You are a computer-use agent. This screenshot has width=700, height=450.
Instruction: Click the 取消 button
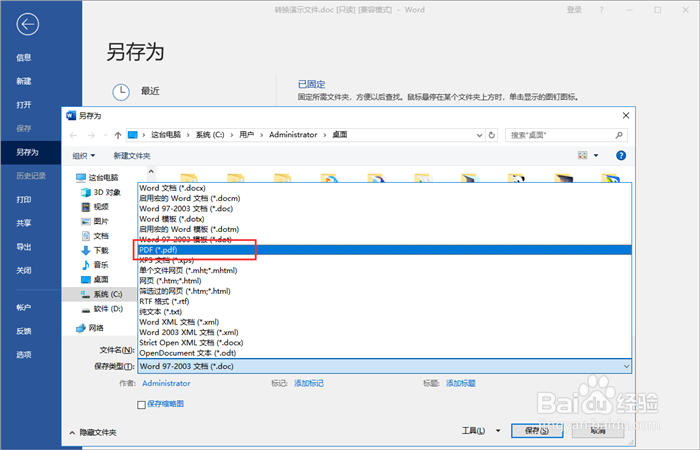(597, 431)
